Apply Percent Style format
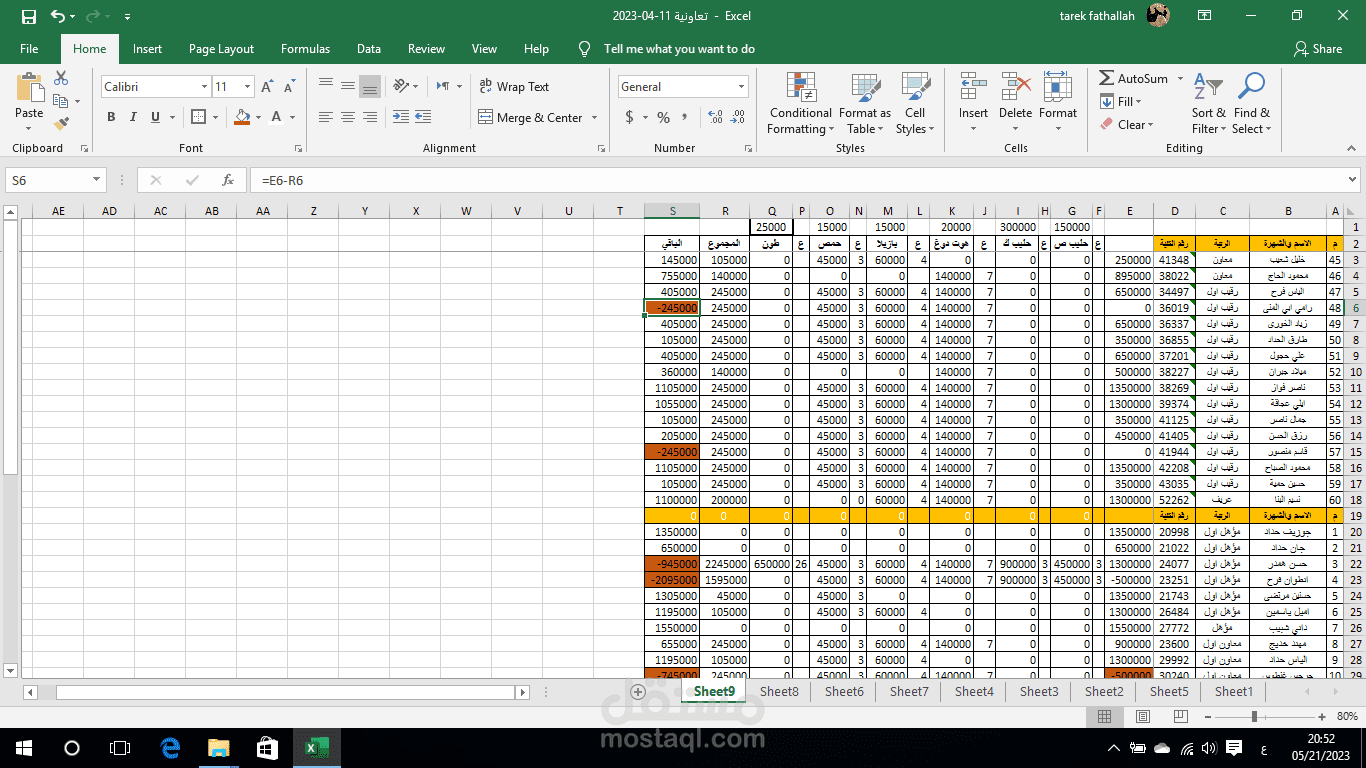This screenshot has width=1366, height=768. [663, 117]
